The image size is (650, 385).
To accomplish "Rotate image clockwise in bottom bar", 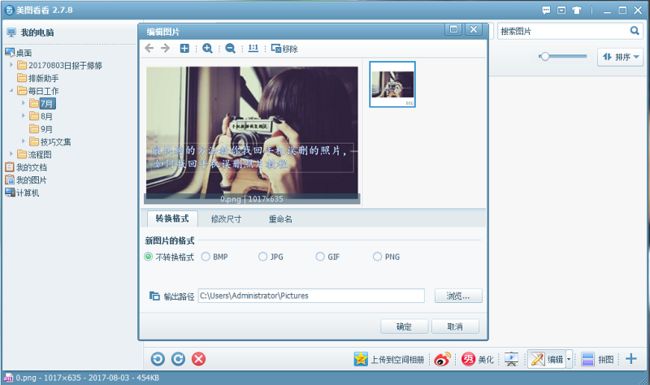I will coord(178,359).
